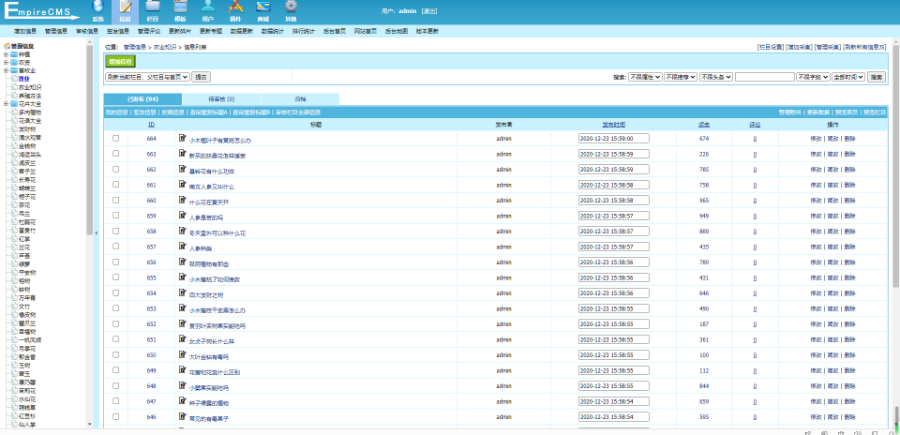Tick the checkbox for row 646
Image resolution: width=900 pixels, height=435 pixels.
tap(116, 417)
